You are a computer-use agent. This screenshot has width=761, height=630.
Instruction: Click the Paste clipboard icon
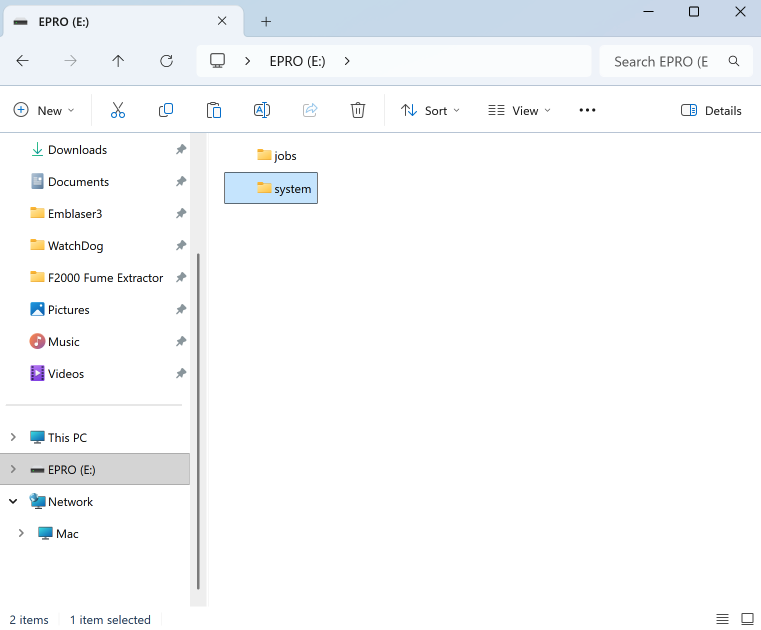coord(214,111)
